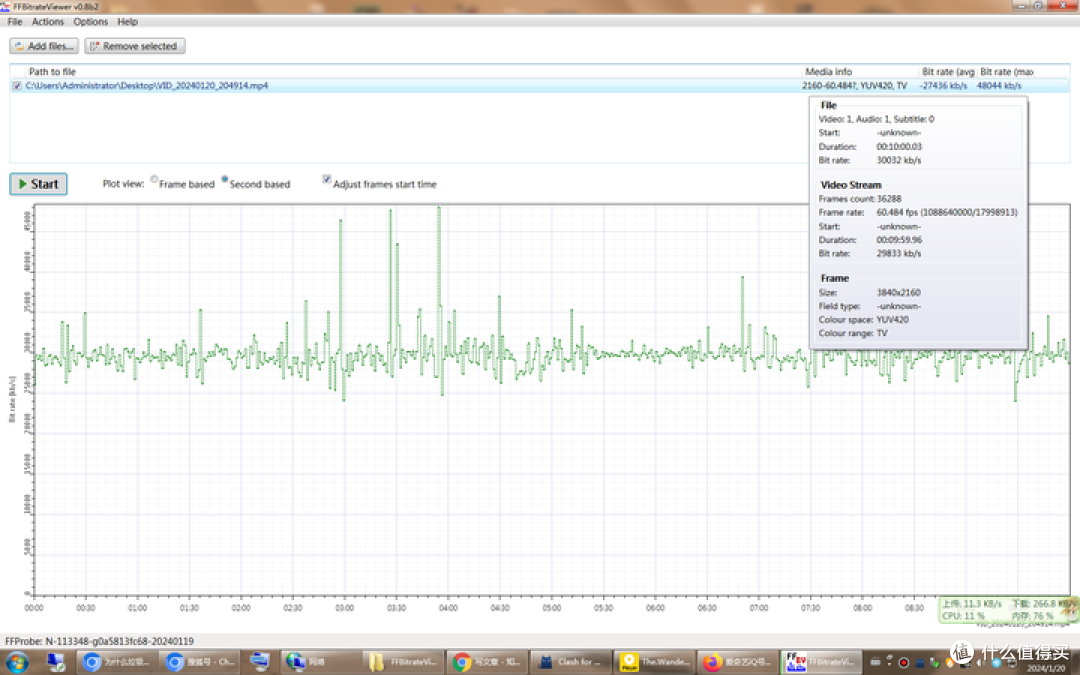Open the File menu
Screen dimensions: 1080x675
(15, 21)
